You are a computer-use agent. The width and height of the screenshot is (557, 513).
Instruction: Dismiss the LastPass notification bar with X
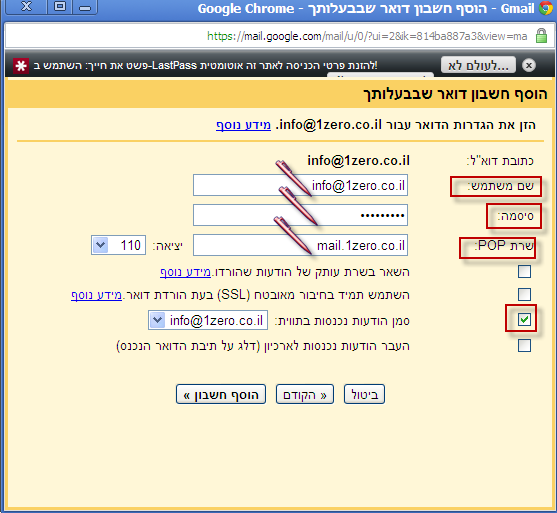[x=529, y=65]
